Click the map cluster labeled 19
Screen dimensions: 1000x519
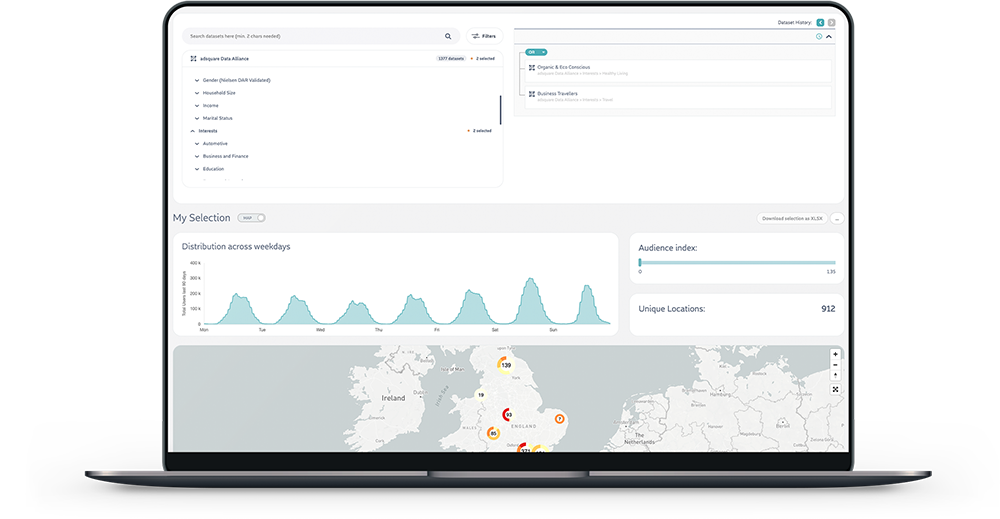pyautogui.click(x=481, y=395)
